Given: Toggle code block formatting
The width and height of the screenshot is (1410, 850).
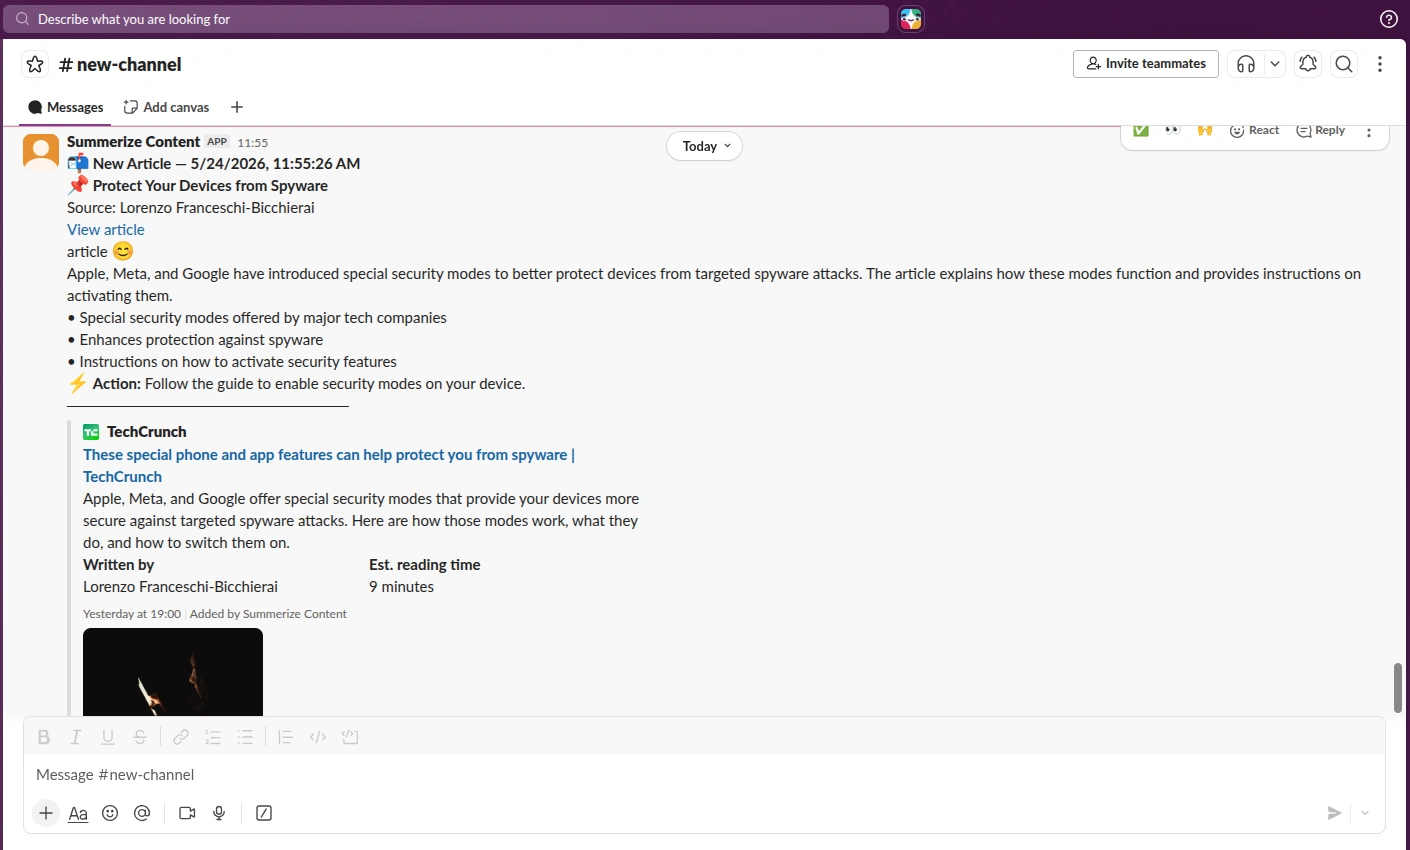Looking at the screenshot, I should tap(350, 737).
